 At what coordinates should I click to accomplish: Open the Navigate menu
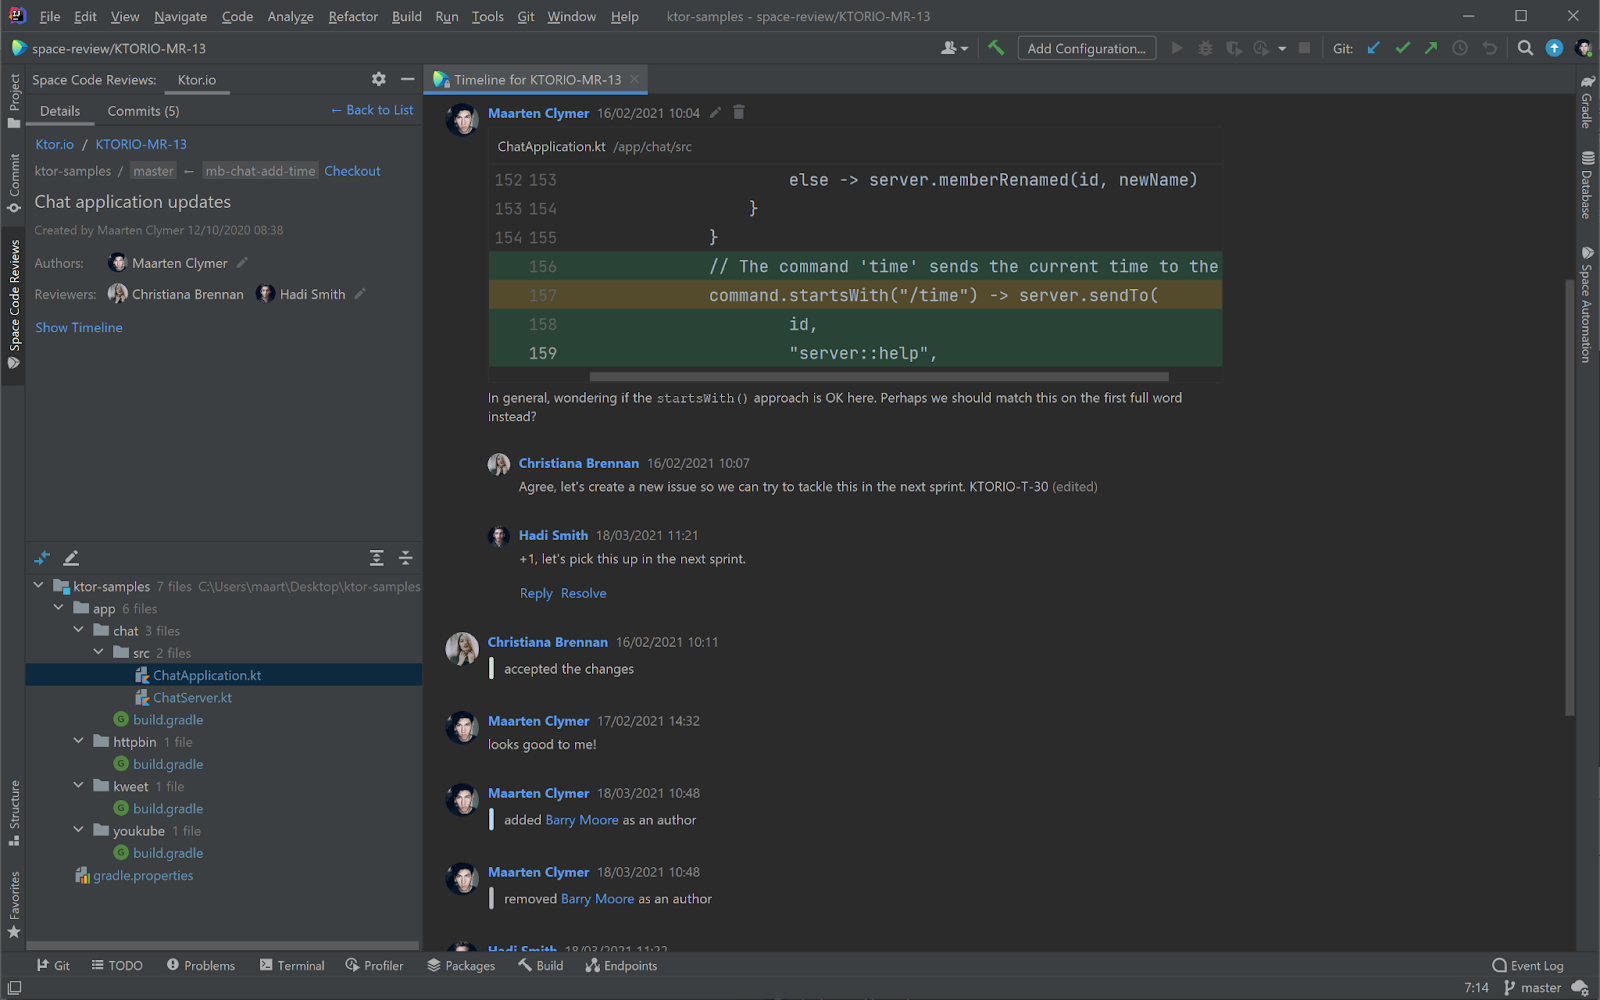coord(180,16)
